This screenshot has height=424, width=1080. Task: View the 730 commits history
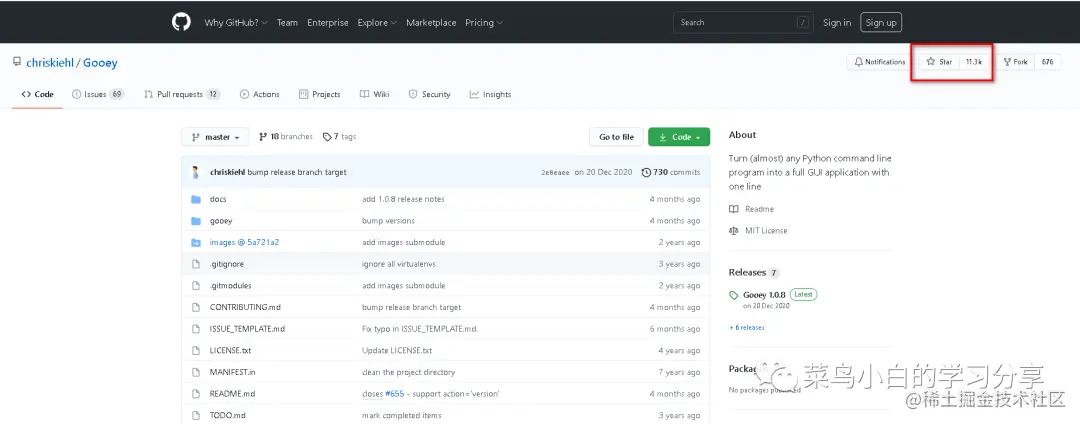click(x=671, y=172)
